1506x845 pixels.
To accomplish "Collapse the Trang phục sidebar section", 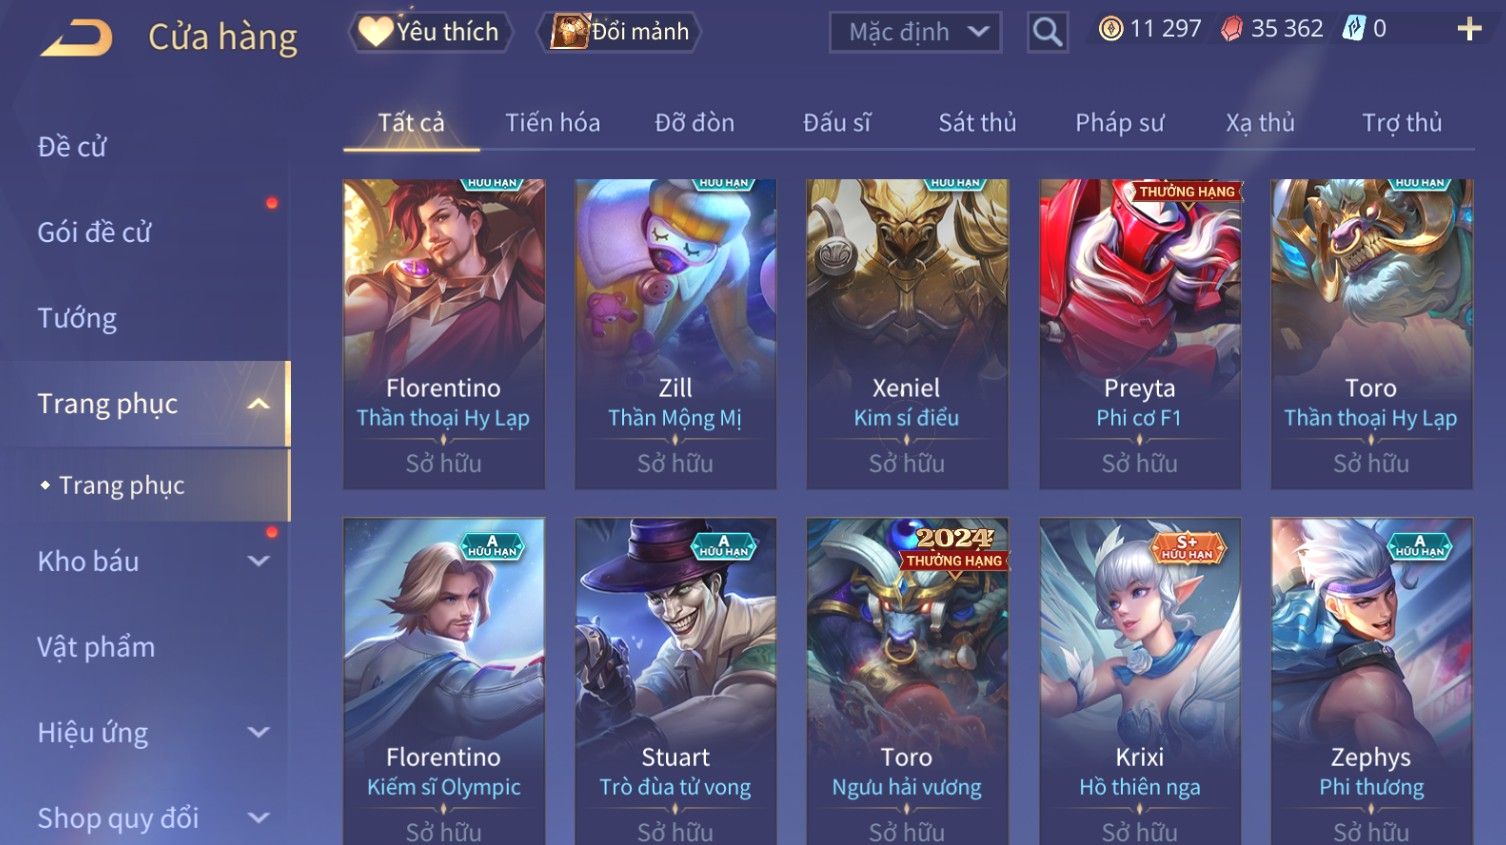I will coord(258,404).
